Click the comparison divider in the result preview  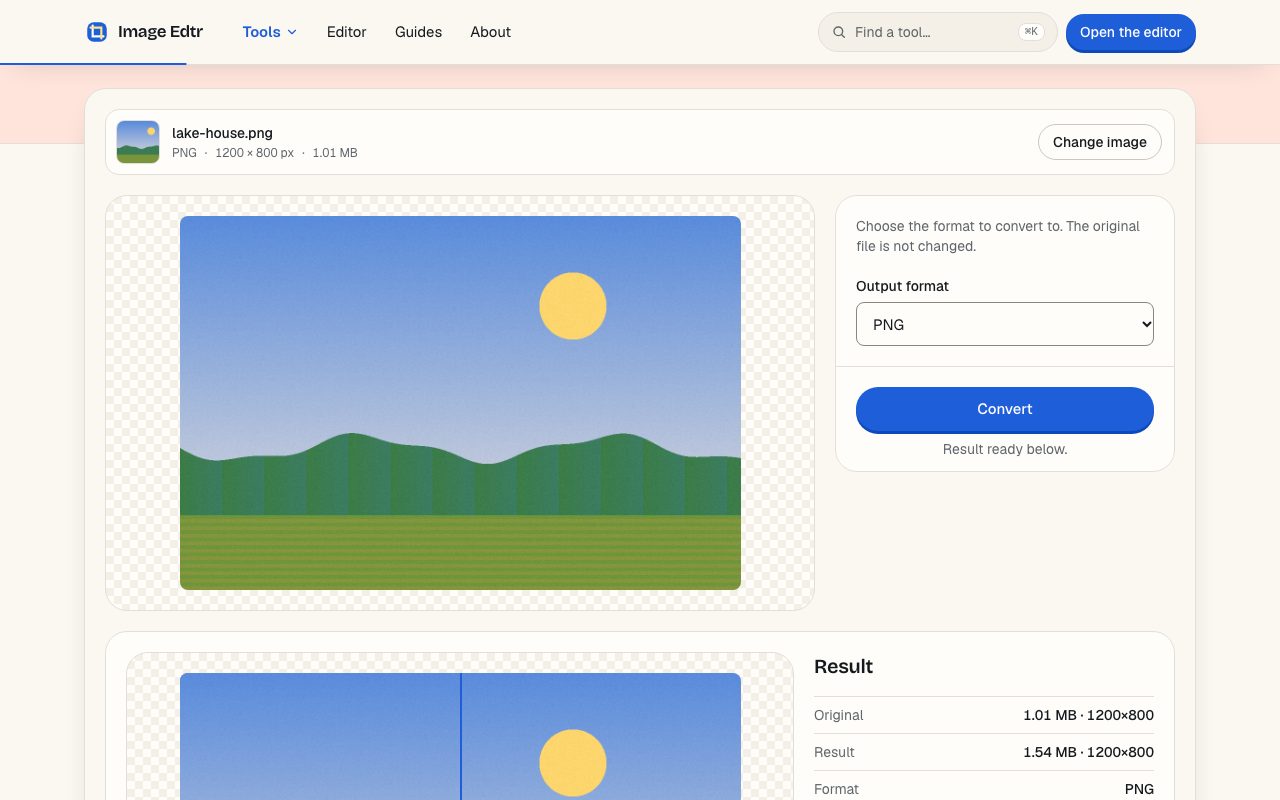point(461,736)
